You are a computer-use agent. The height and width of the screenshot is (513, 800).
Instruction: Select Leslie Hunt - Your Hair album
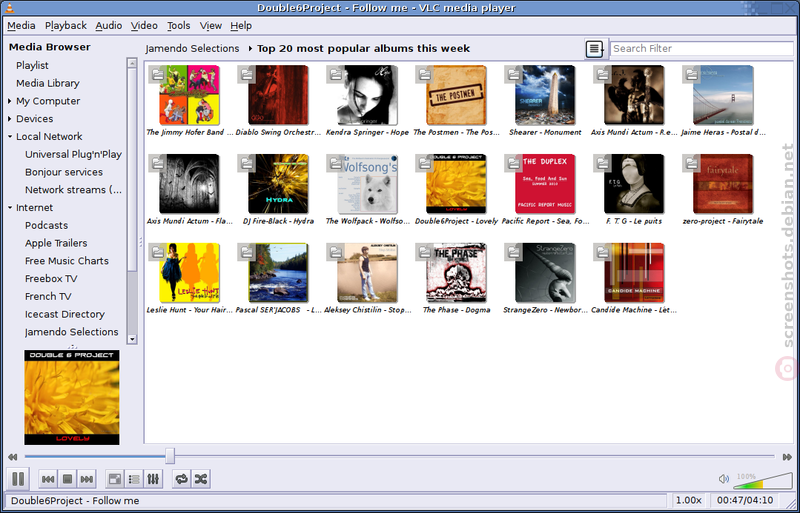(189, 279)
